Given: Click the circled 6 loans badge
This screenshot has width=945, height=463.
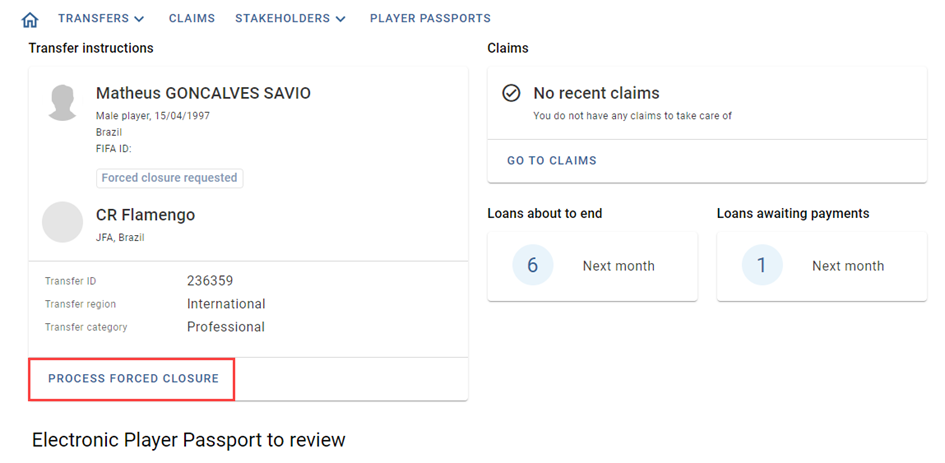Looking at the screenshot, I should pos(533,265).
